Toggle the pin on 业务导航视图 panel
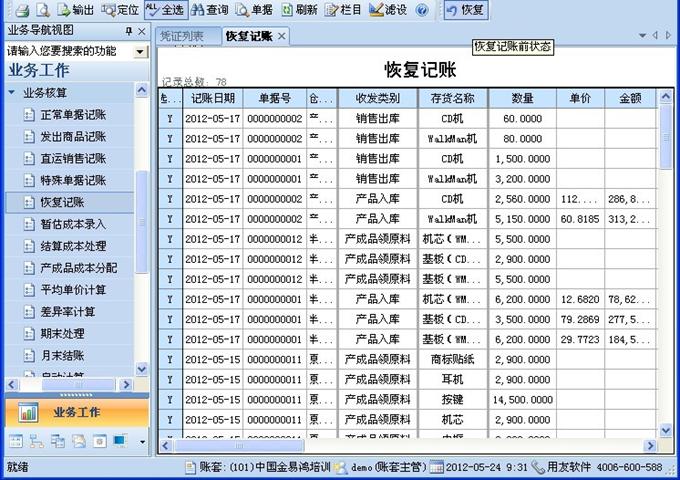Screen dimensions: 680x480 pos(129,31)
